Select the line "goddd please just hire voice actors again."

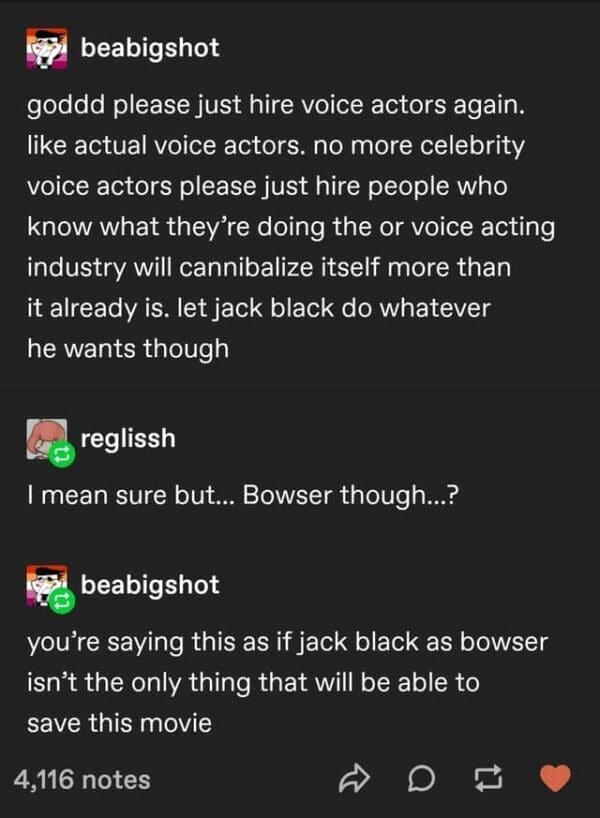276,105
